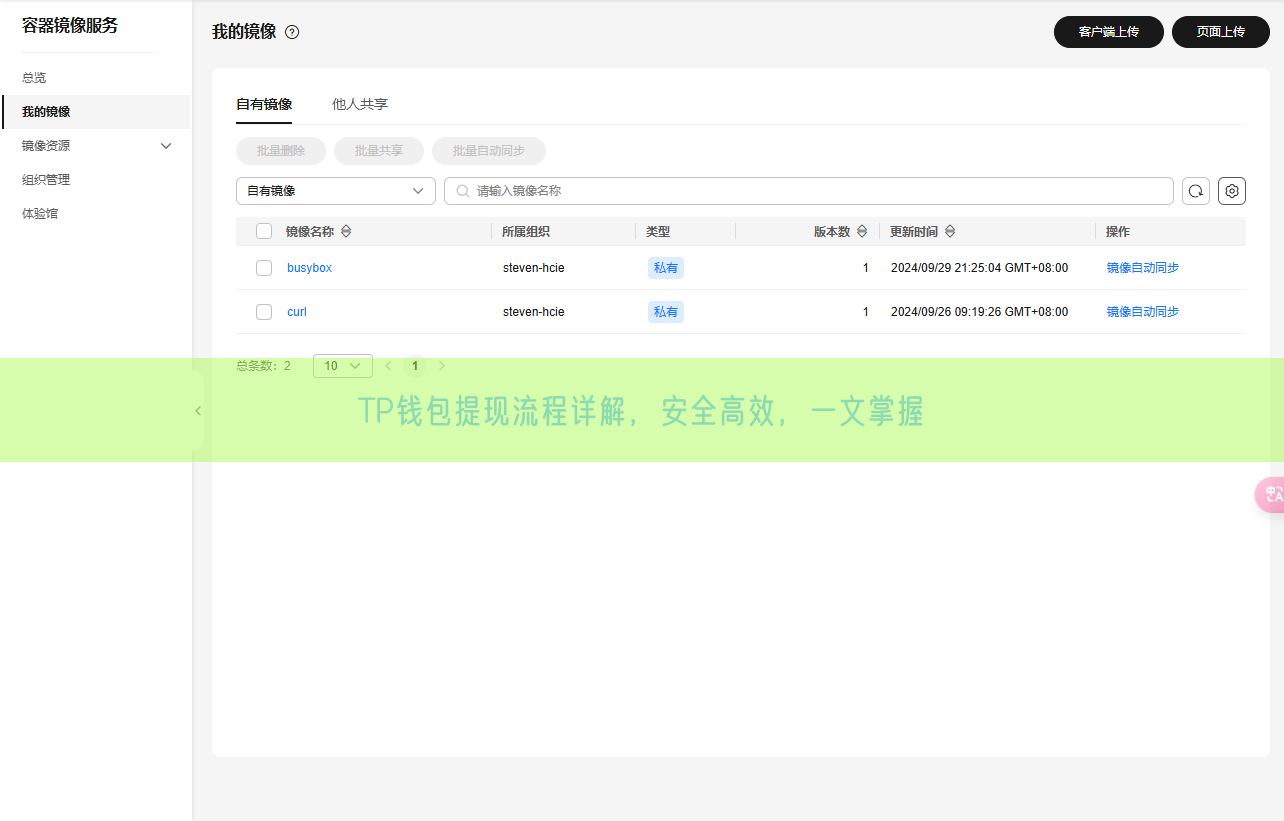Change page size dropdown showing 10
Image resolution: width=1284 pixels, height=821 pixels.
pyautogui.click(x=343, y=366)
